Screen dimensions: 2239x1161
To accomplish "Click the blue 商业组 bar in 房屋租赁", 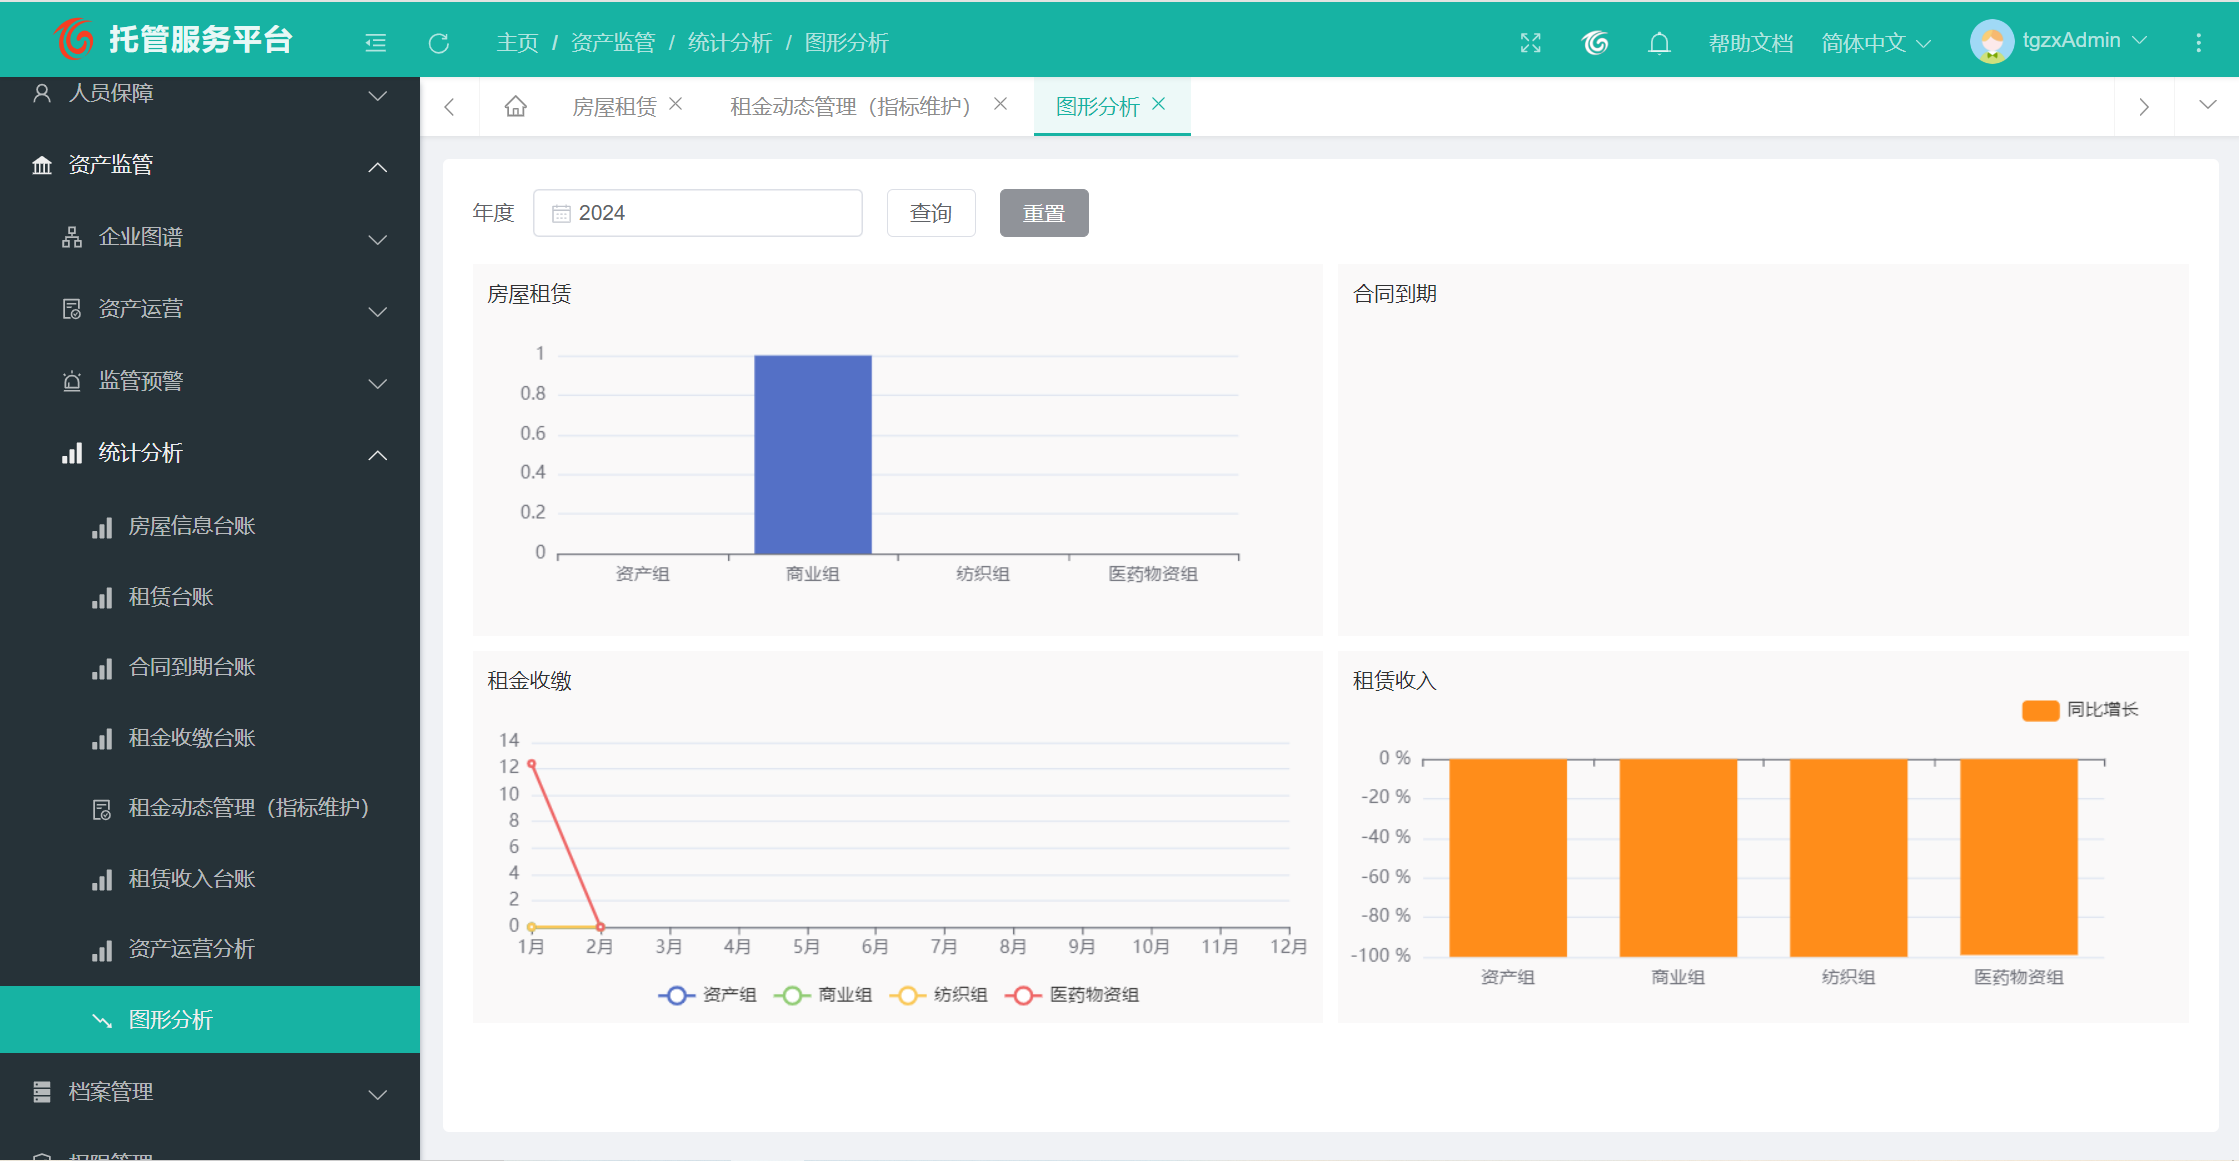I will [x=813, y=455].
